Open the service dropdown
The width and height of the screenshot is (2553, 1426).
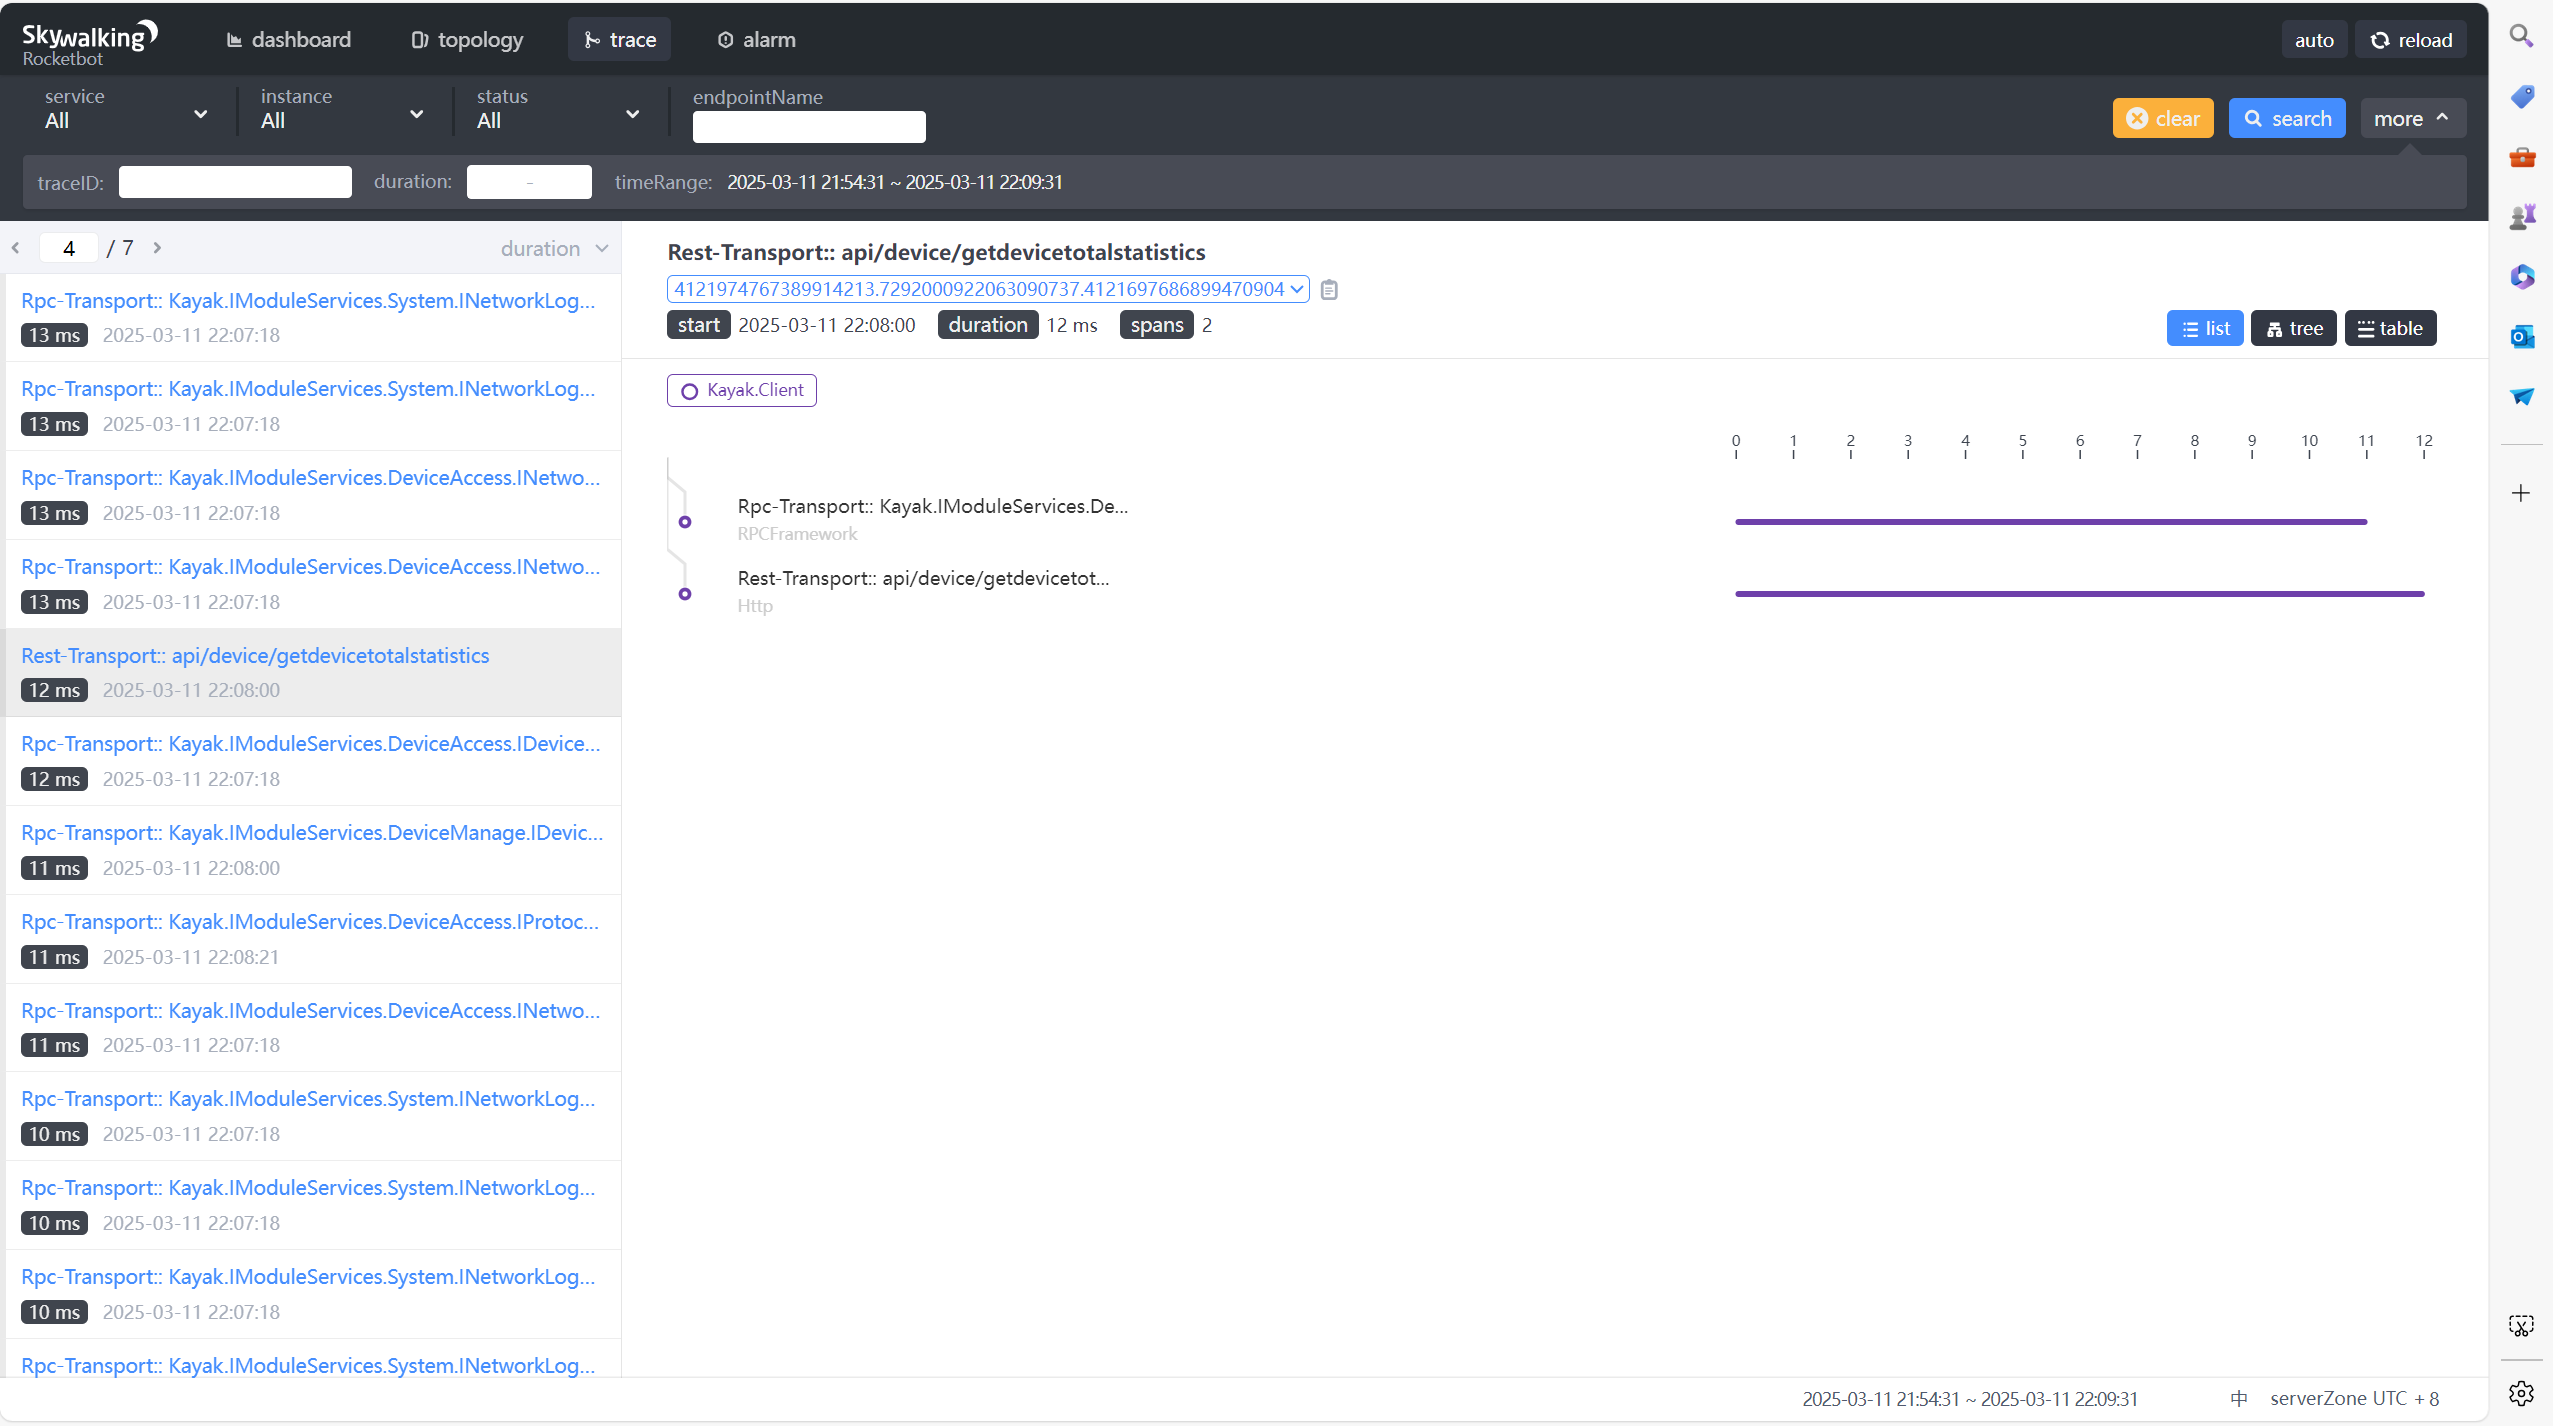pyautogui.click(x=125, y=110)
